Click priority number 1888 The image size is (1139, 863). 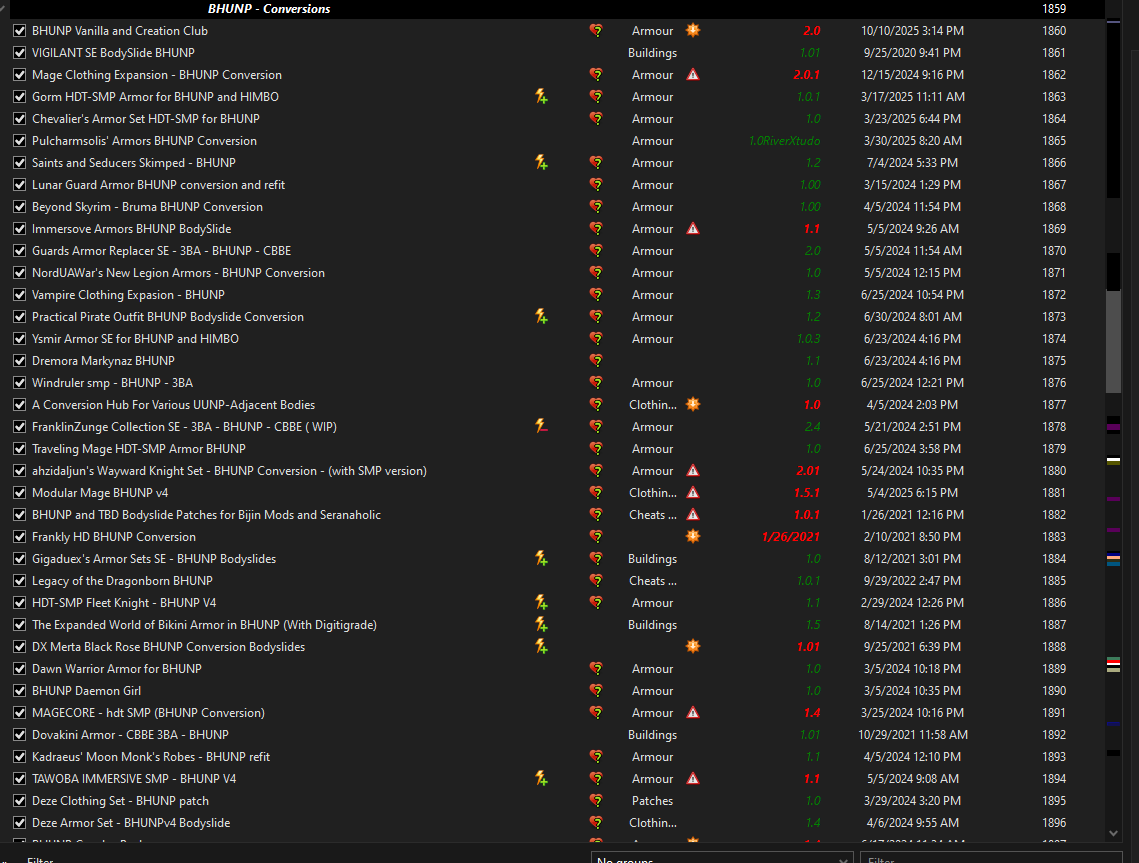(x=1054, y=647)
